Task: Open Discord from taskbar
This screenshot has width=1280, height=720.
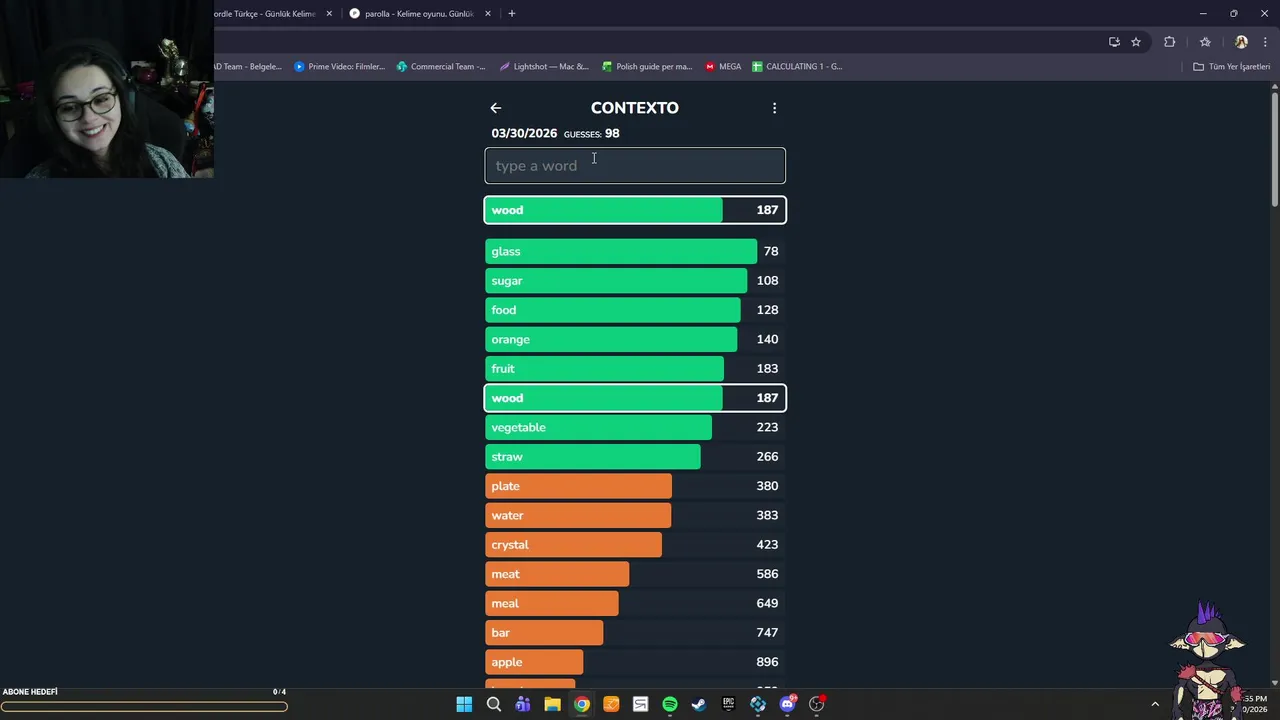Action: 787,704
